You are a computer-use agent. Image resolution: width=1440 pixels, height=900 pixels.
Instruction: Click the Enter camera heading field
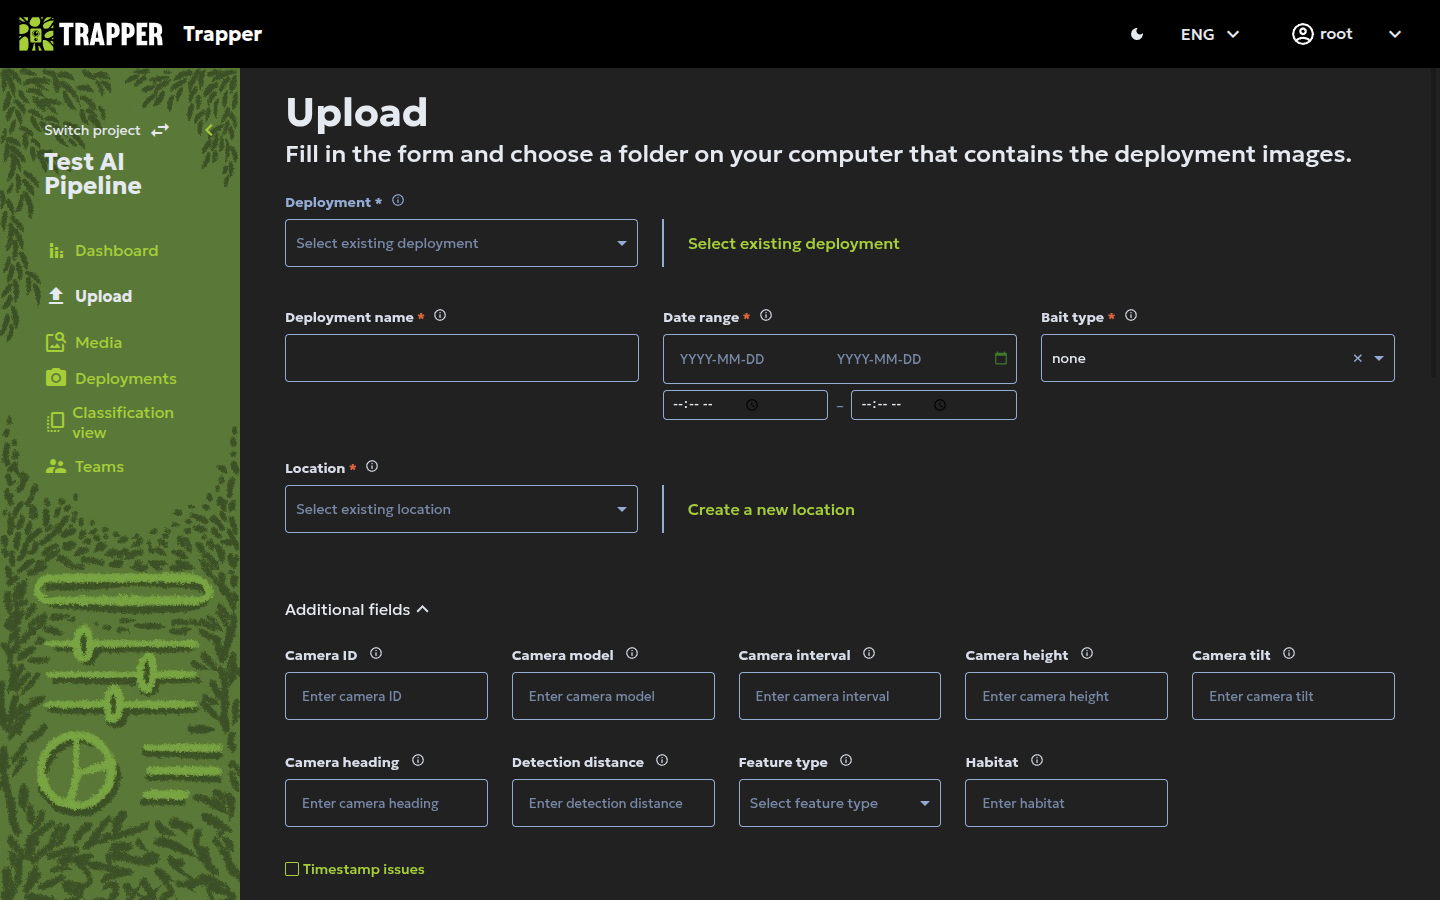[x=386, y=803]
